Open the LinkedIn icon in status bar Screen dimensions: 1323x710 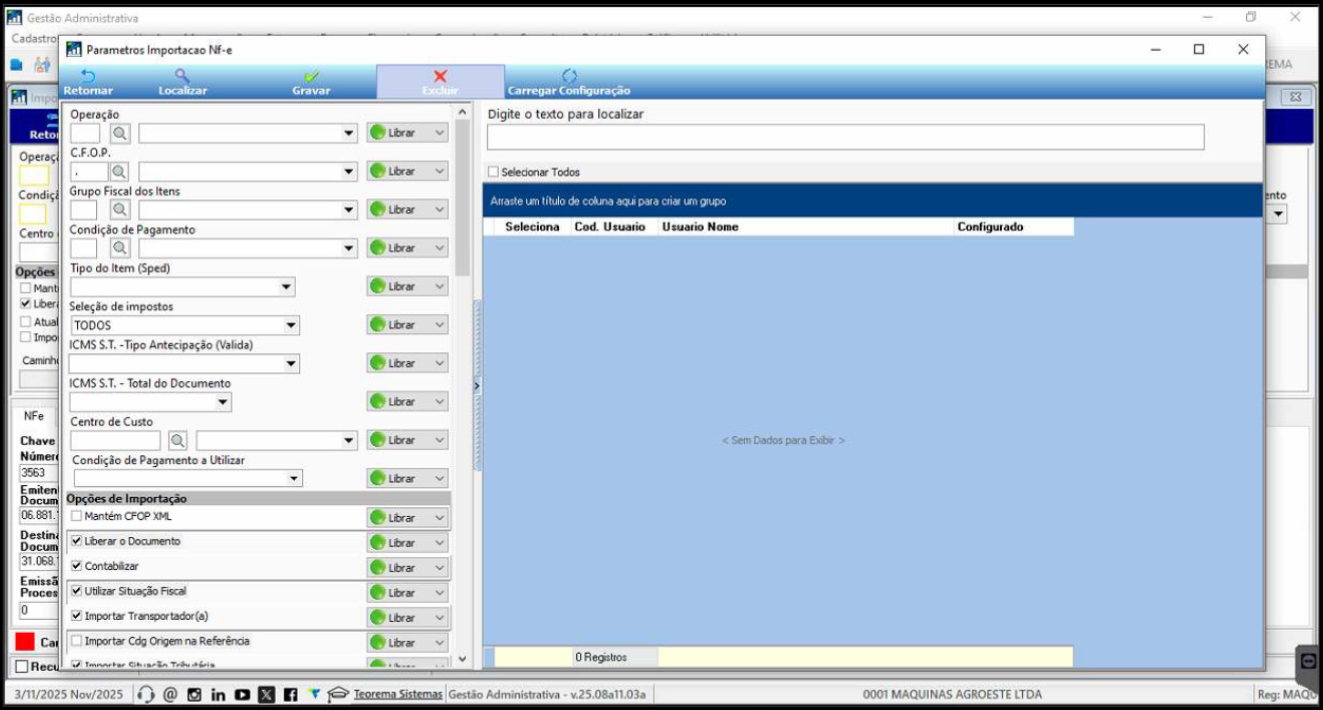(218, 694)
